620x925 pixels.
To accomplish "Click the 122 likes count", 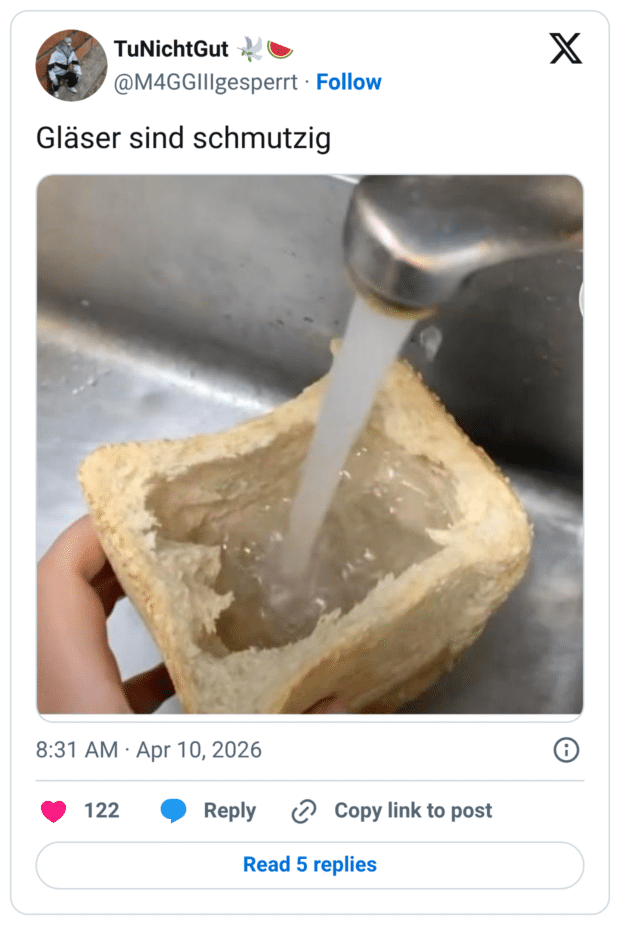I will tap(101, 811).
